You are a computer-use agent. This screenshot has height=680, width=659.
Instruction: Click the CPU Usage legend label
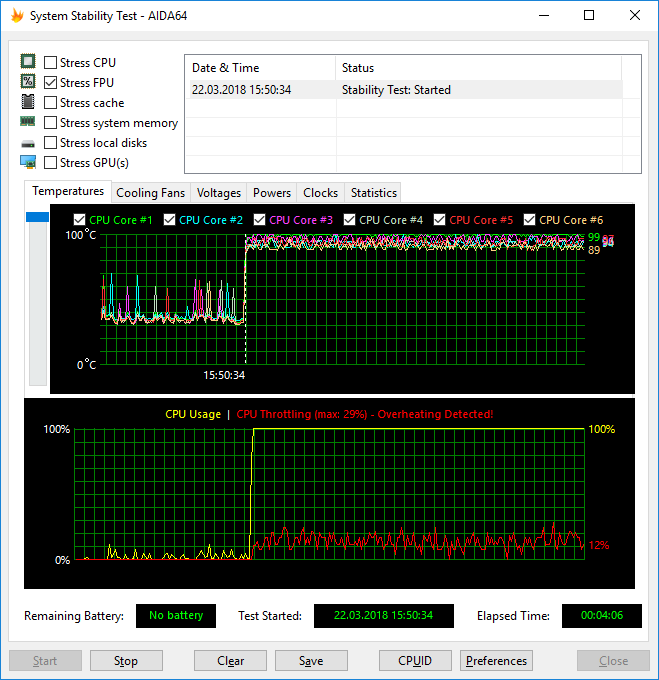click(x=193, y=414)
